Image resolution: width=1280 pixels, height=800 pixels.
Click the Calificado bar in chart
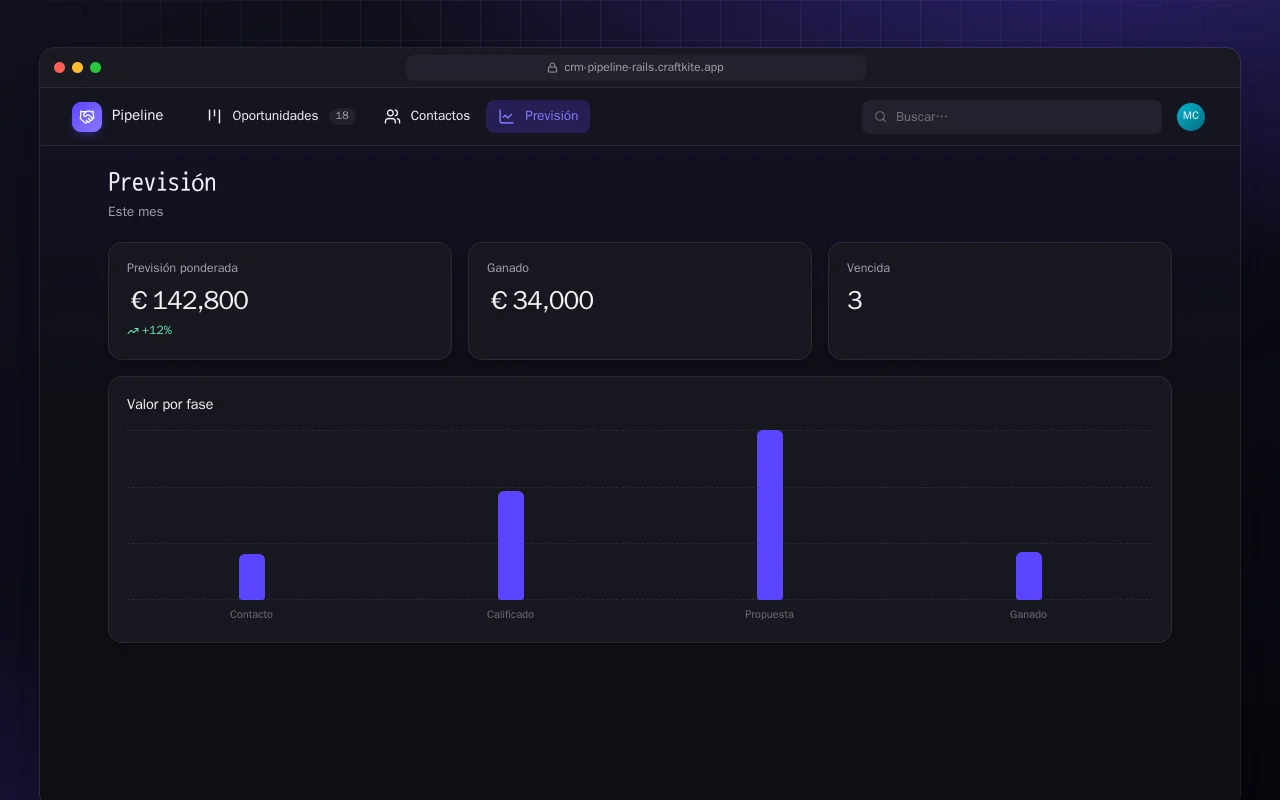click(511, 545)
